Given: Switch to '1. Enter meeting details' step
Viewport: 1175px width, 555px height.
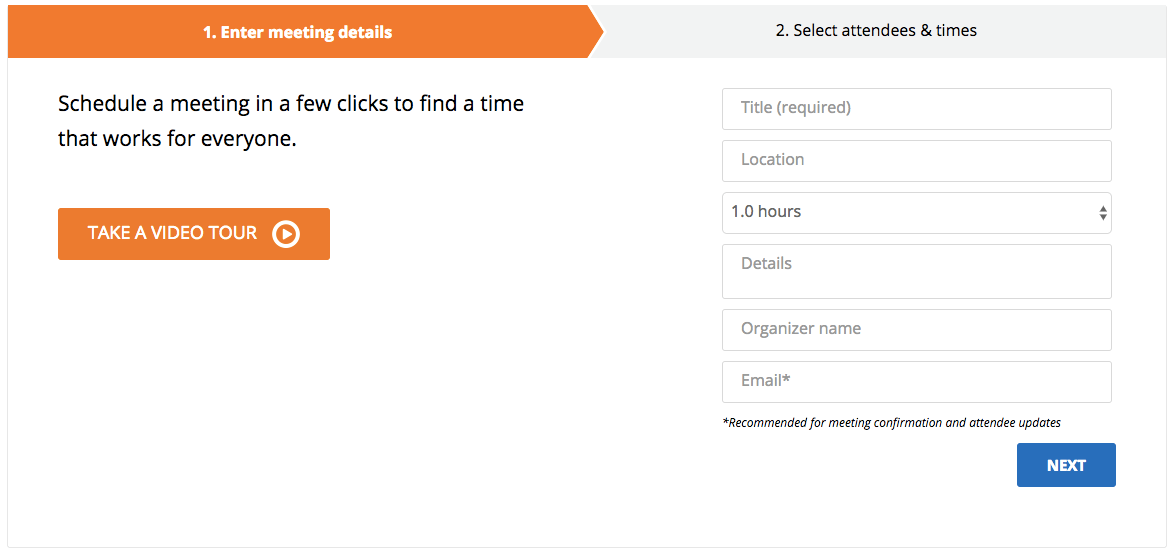Looking at the screenshot, I should (x=297, y=32).
